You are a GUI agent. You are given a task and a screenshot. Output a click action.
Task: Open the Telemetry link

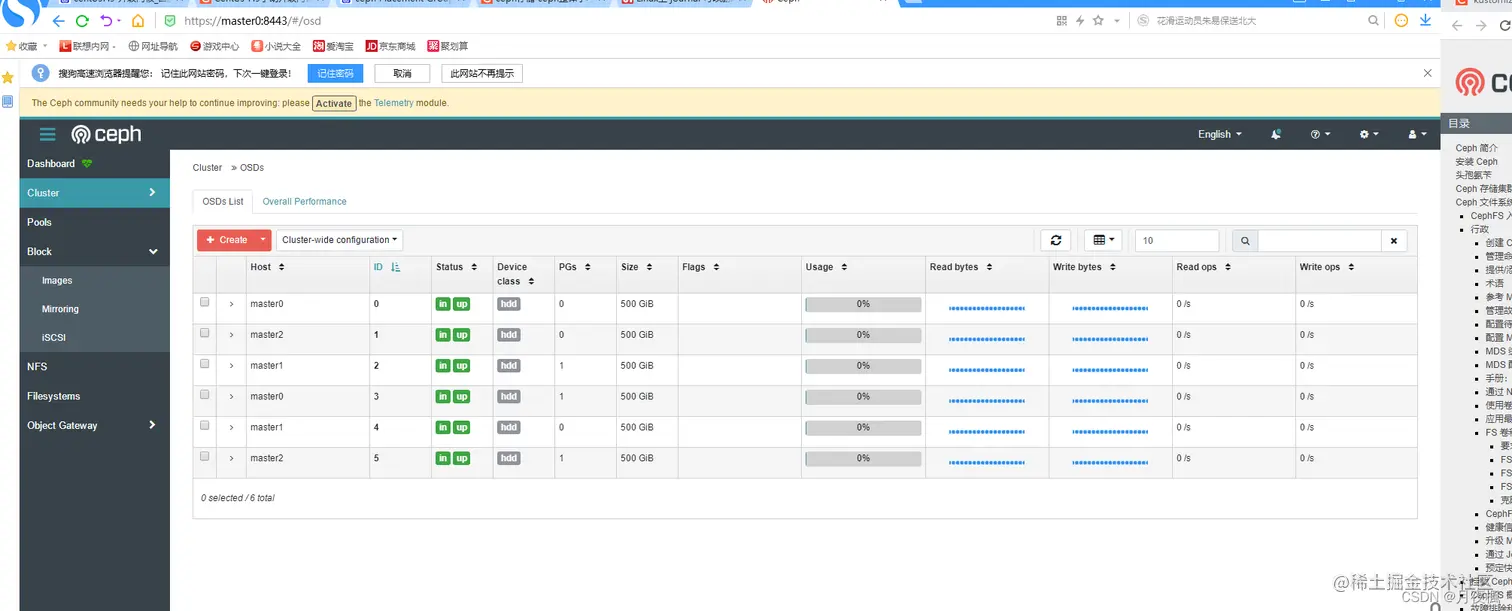tap(393, 103)
